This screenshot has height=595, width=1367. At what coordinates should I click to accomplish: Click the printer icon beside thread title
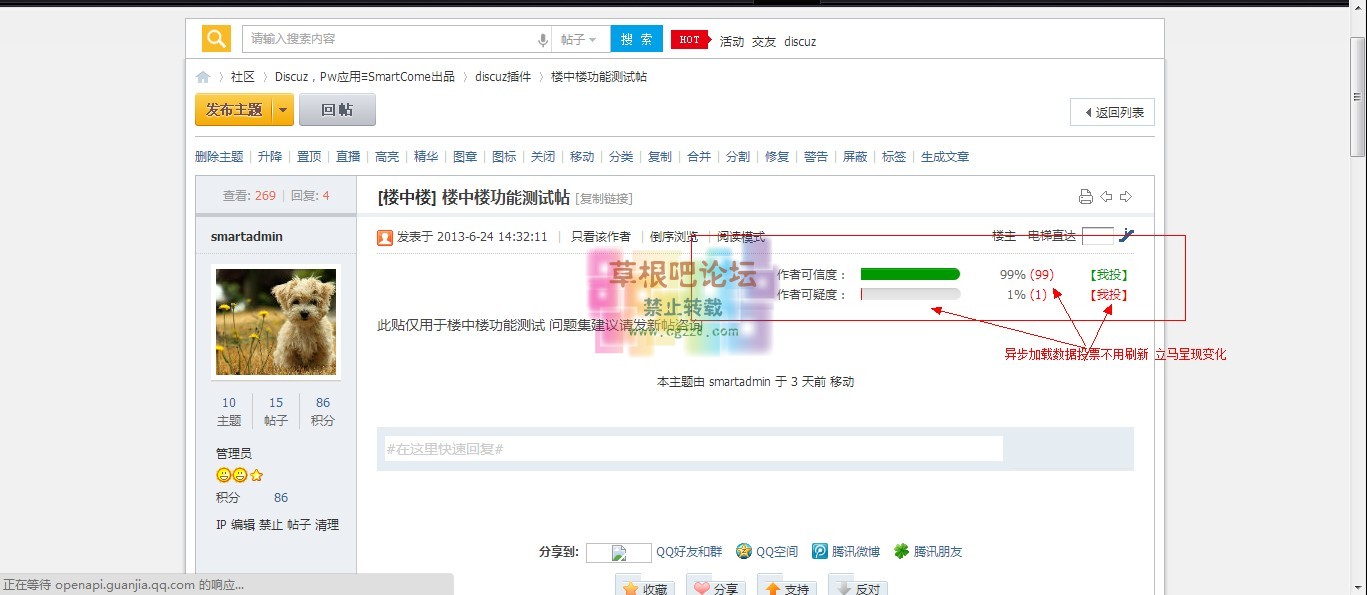pyautogui.click(x=1086, y=197)
